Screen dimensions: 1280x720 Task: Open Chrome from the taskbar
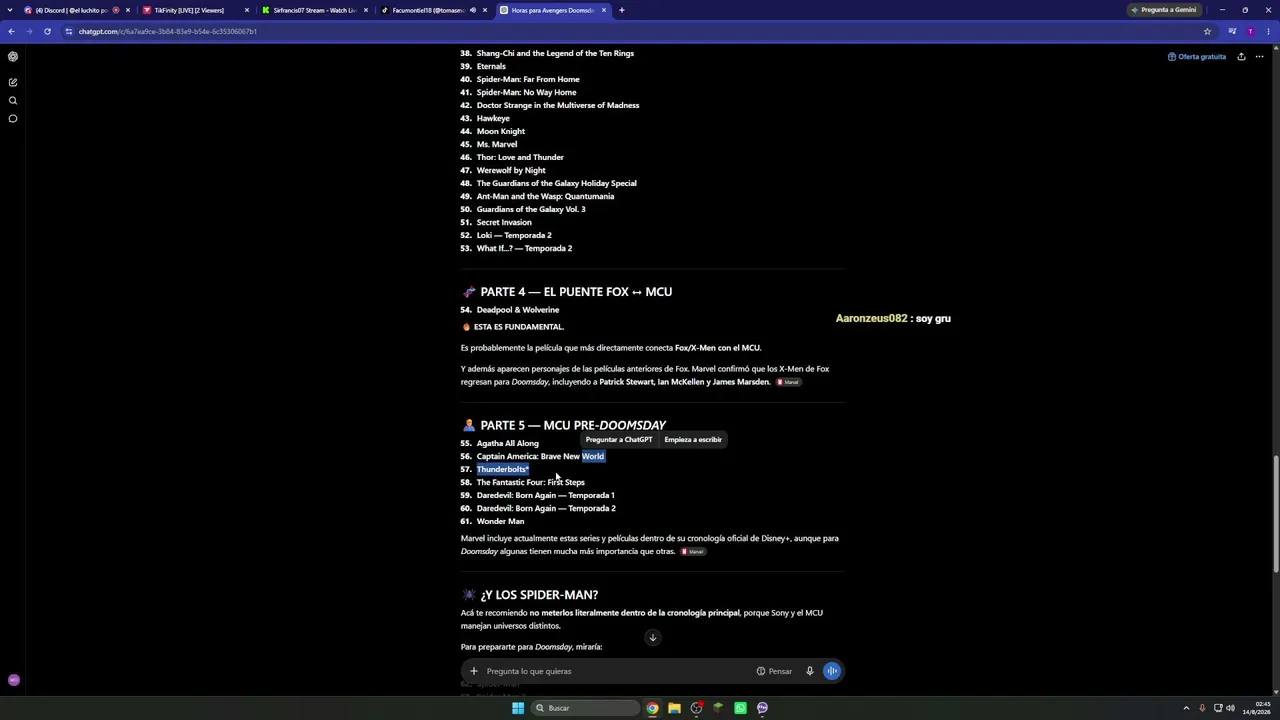pos(652,708)
